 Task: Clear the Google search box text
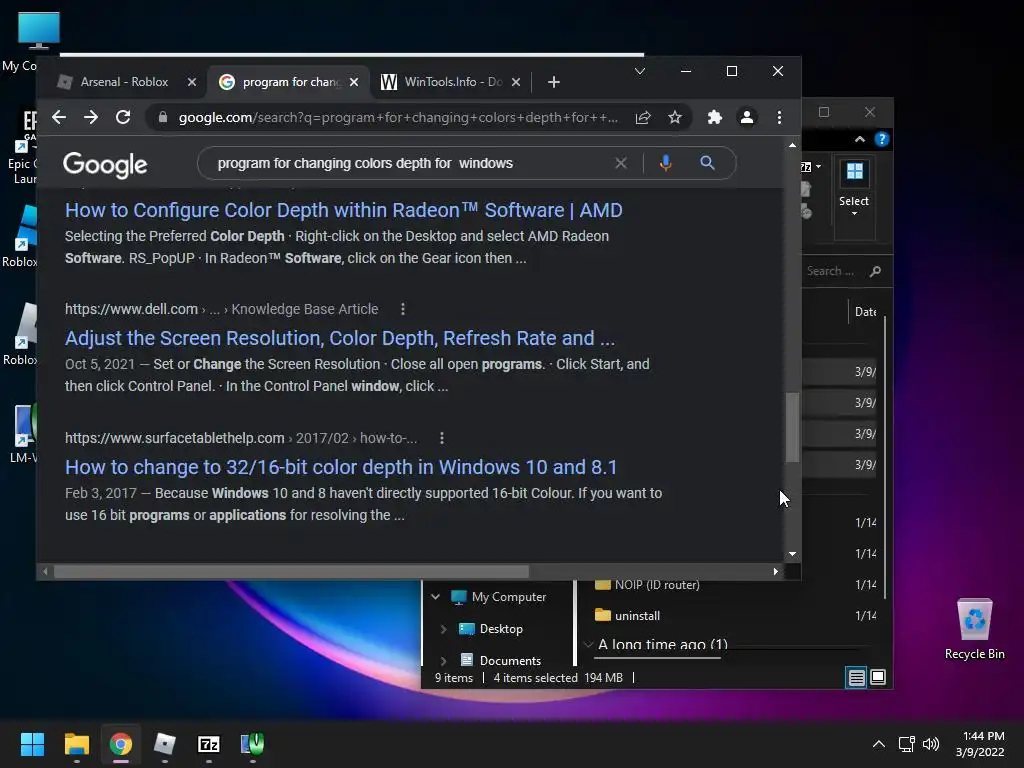click(621, 163)
